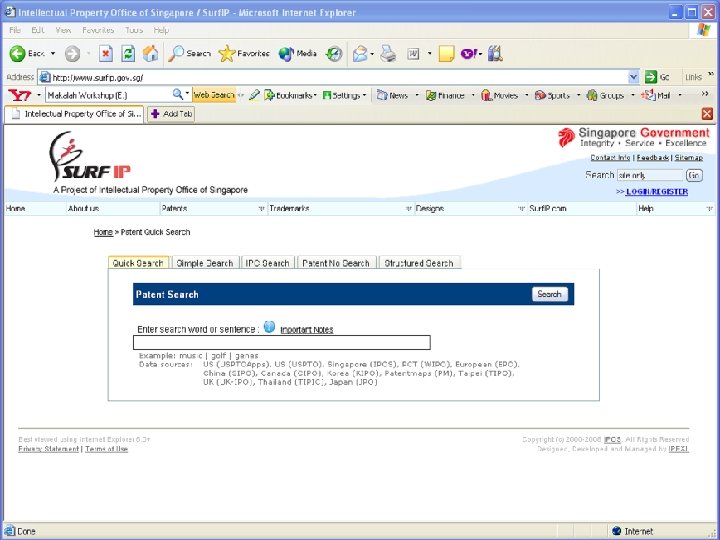Open the Yahoo Bookmarks button
Viewport: 720px width, 540px height.
(x=289, y=95)
